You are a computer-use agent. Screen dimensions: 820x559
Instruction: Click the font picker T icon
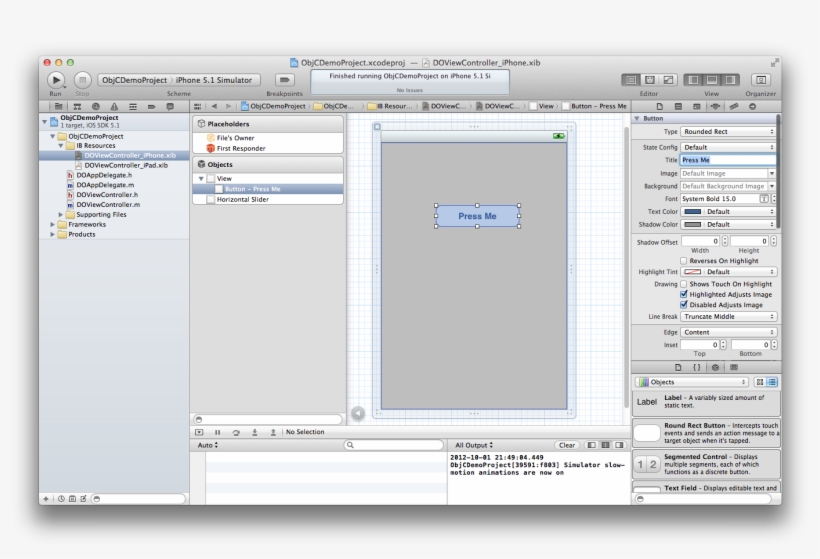[x=764, y=199]
